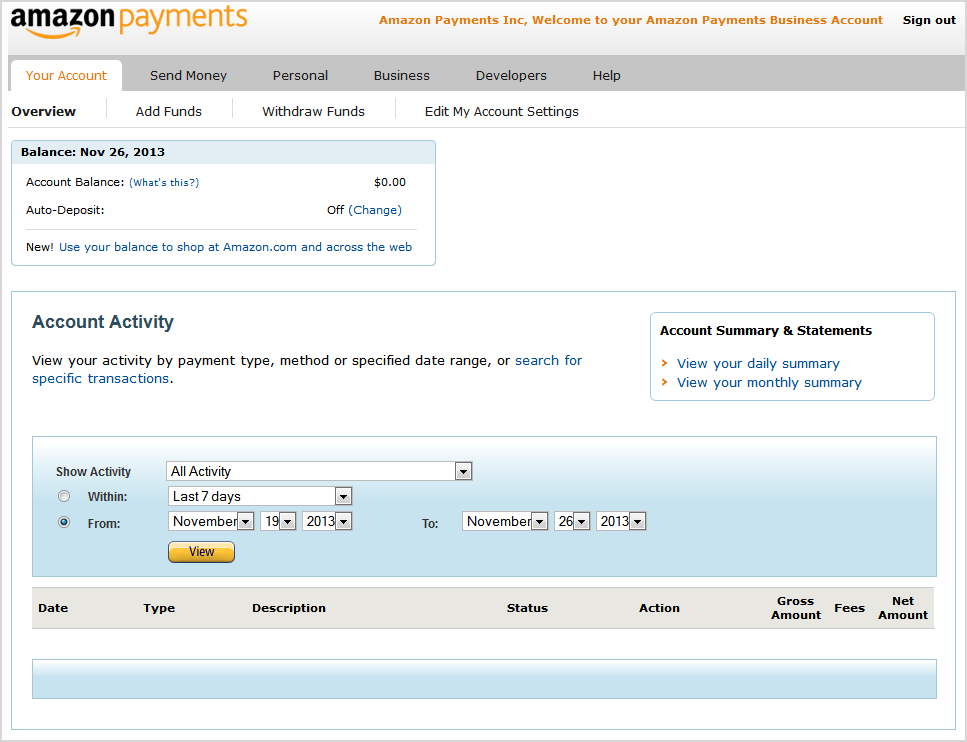Select the From date range radio button
The image size is (967, 742).
pos(64,522)
